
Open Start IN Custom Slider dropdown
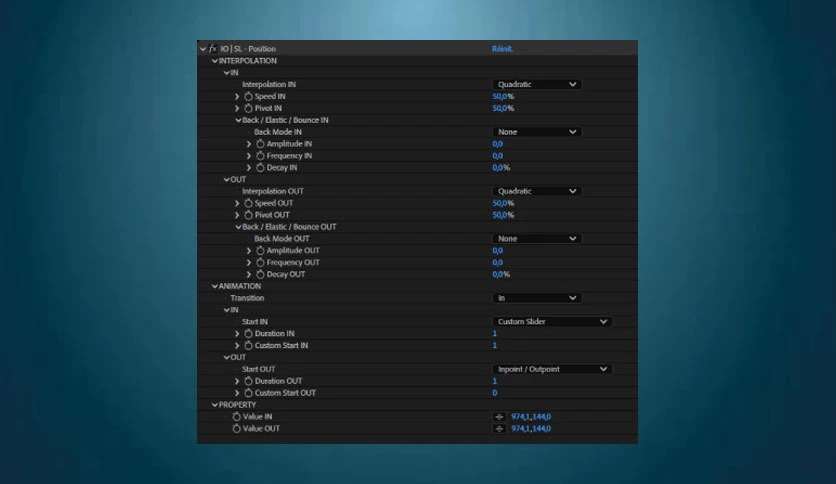point(551,321)
